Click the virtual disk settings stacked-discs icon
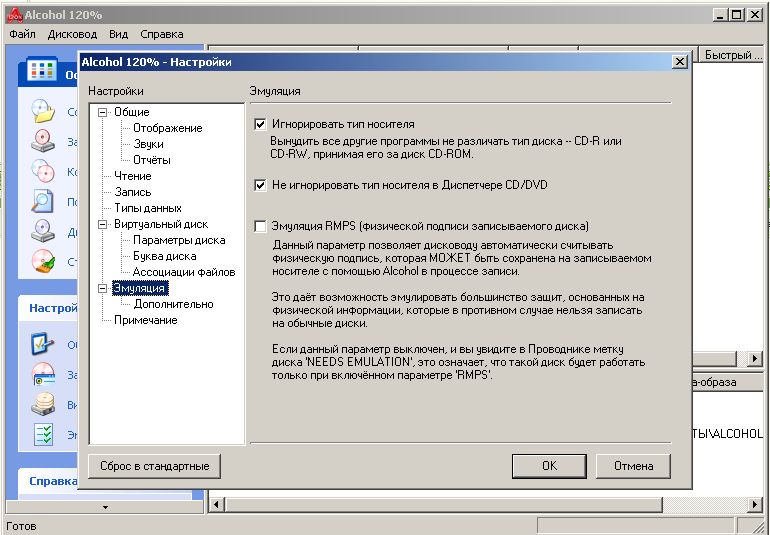 [x=43, y=404]
